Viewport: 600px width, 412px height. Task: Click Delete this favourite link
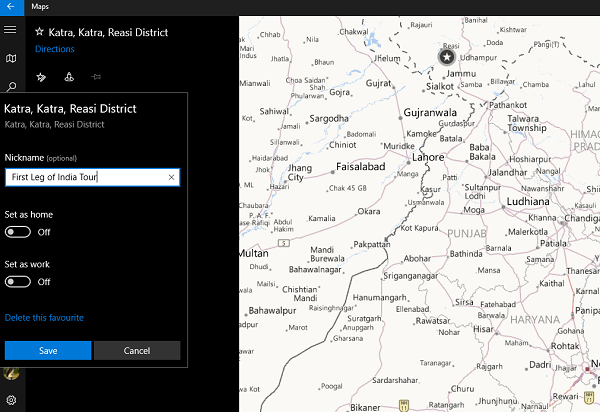pyautogui.click(x=44, y=318)
